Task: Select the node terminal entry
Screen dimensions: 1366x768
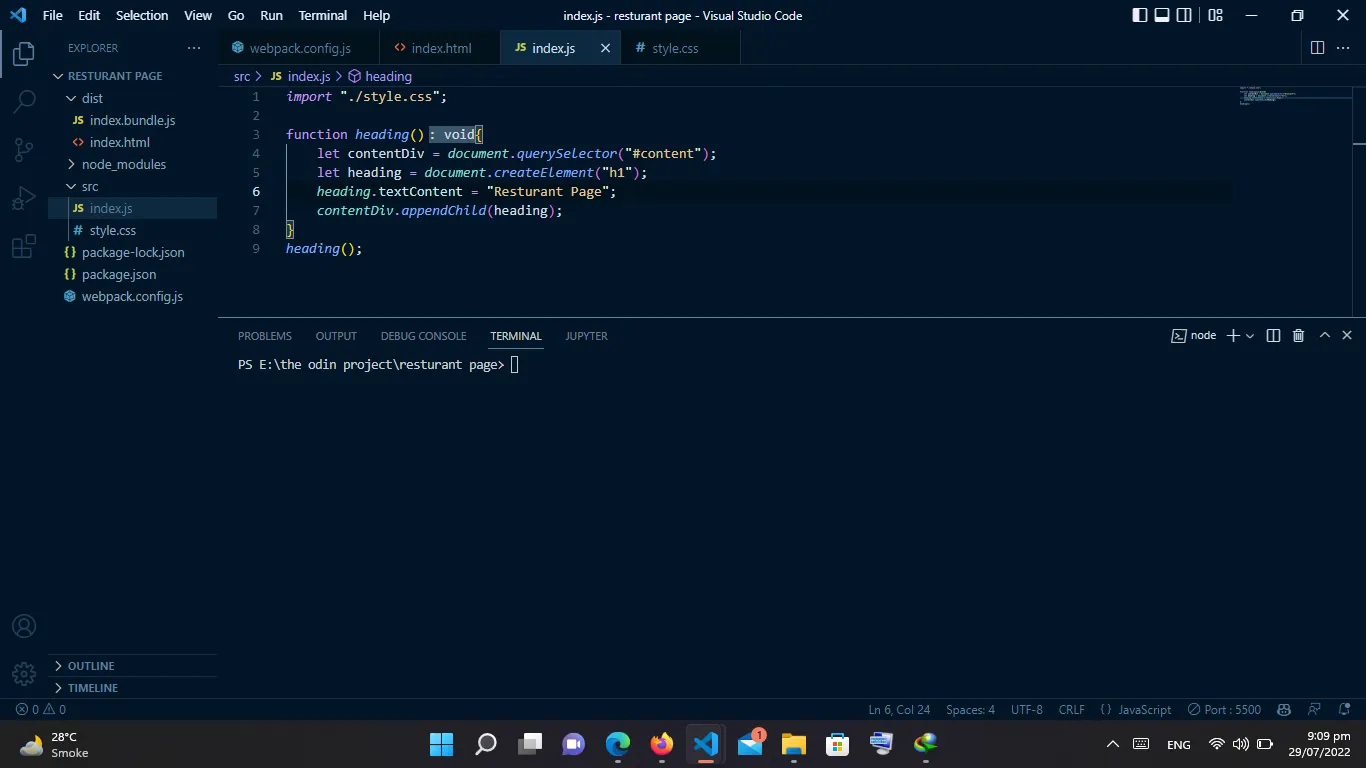Action: pyautogui.click(x=1194, y=336)
